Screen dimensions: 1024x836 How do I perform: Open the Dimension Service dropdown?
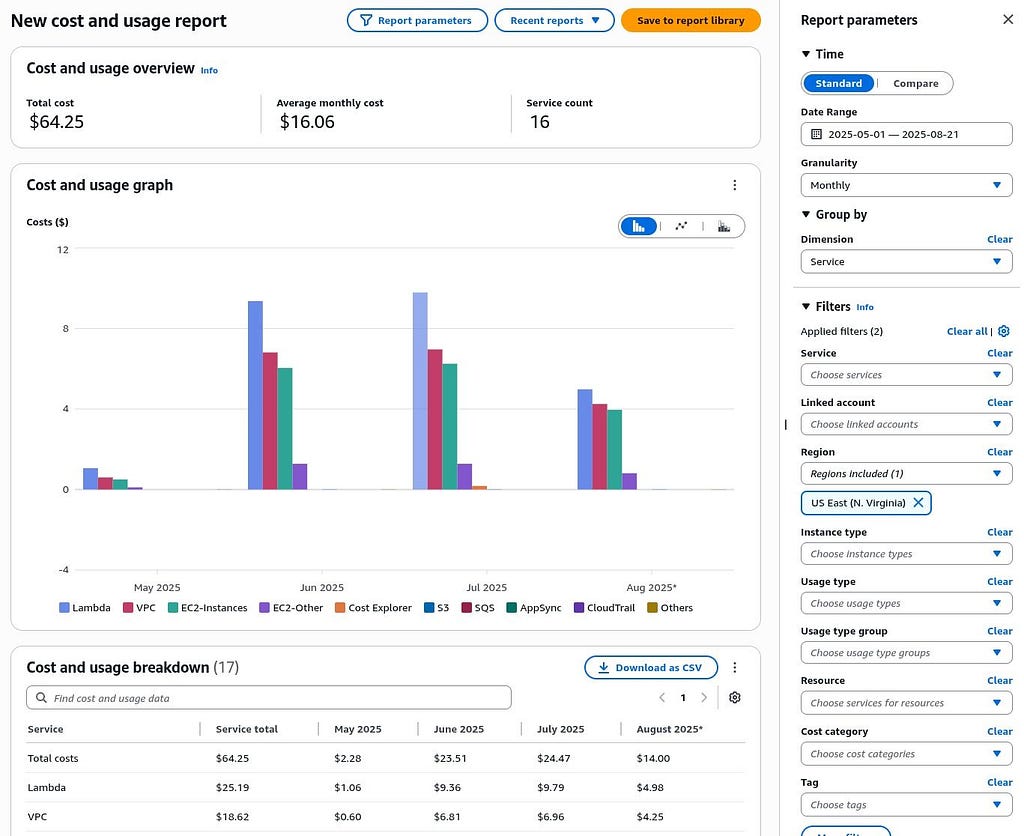[x=906, y=262]
